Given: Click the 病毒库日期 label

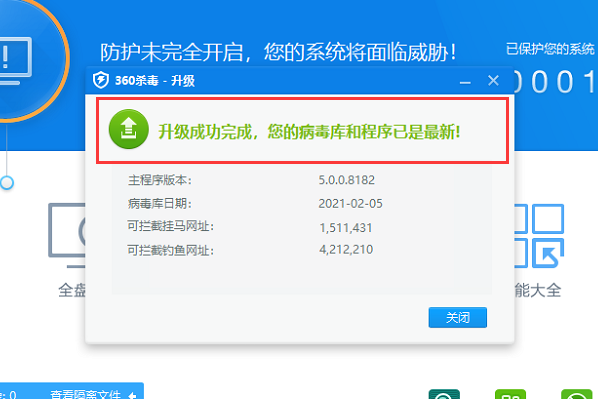Looking at the screenshot, I should [x=160, y=203].
